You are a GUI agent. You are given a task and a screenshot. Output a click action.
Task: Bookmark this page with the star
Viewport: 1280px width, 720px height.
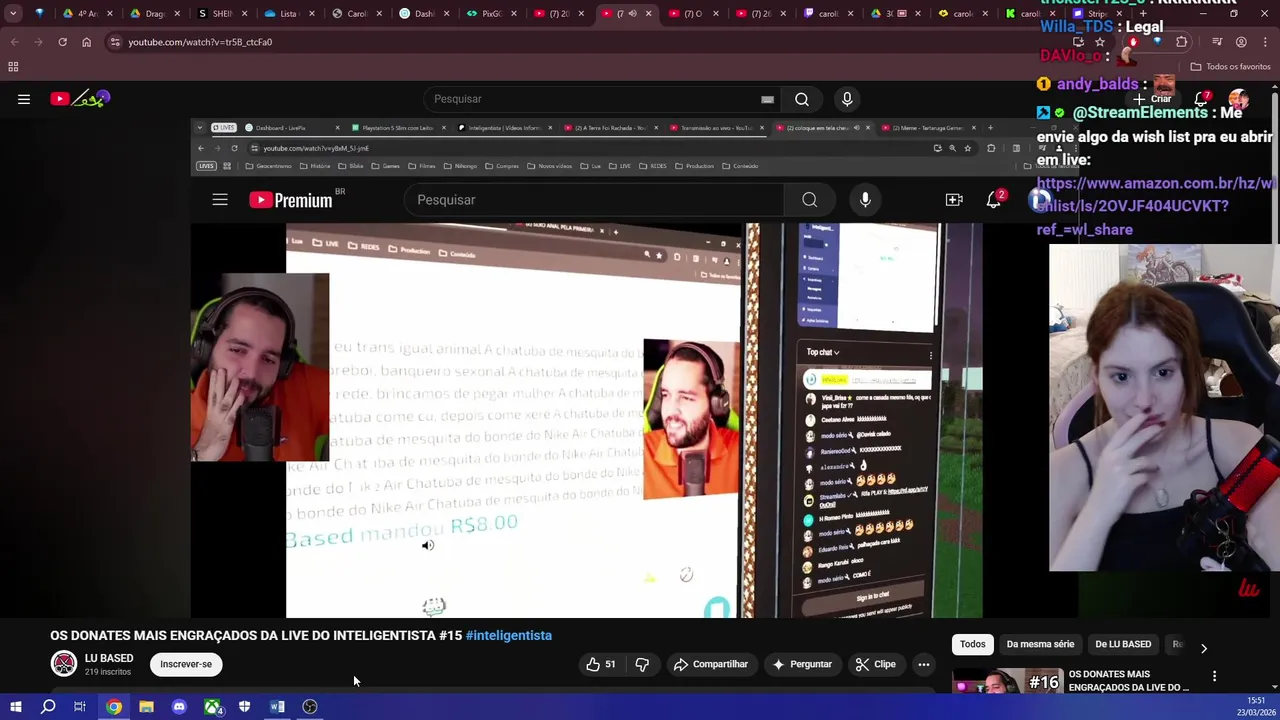click(1100, 42)
